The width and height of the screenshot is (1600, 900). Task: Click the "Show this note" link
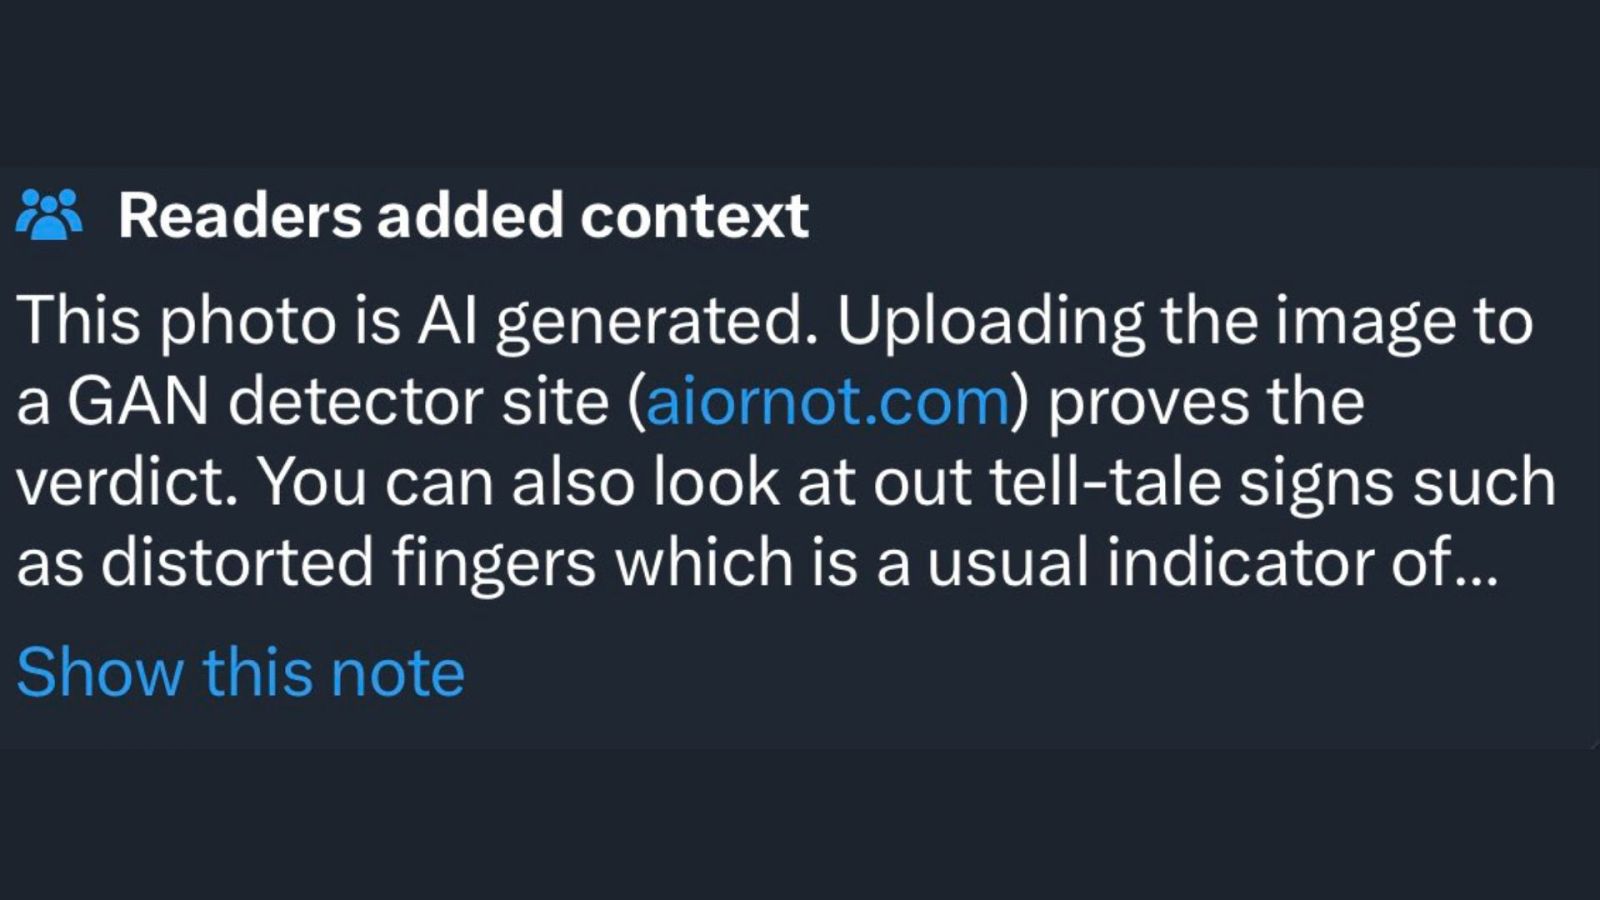[x=241, y=672]
